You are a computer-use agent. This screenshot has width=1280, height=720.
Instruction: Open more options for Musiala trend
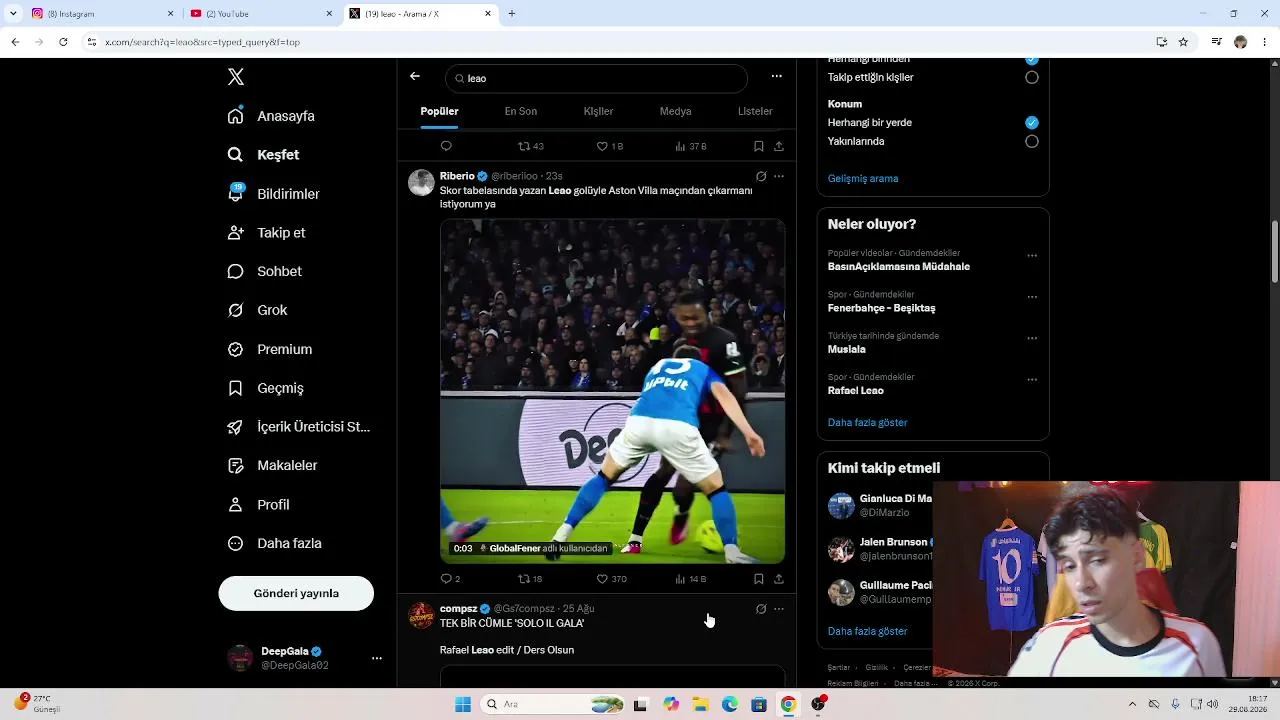(1032, 339)
